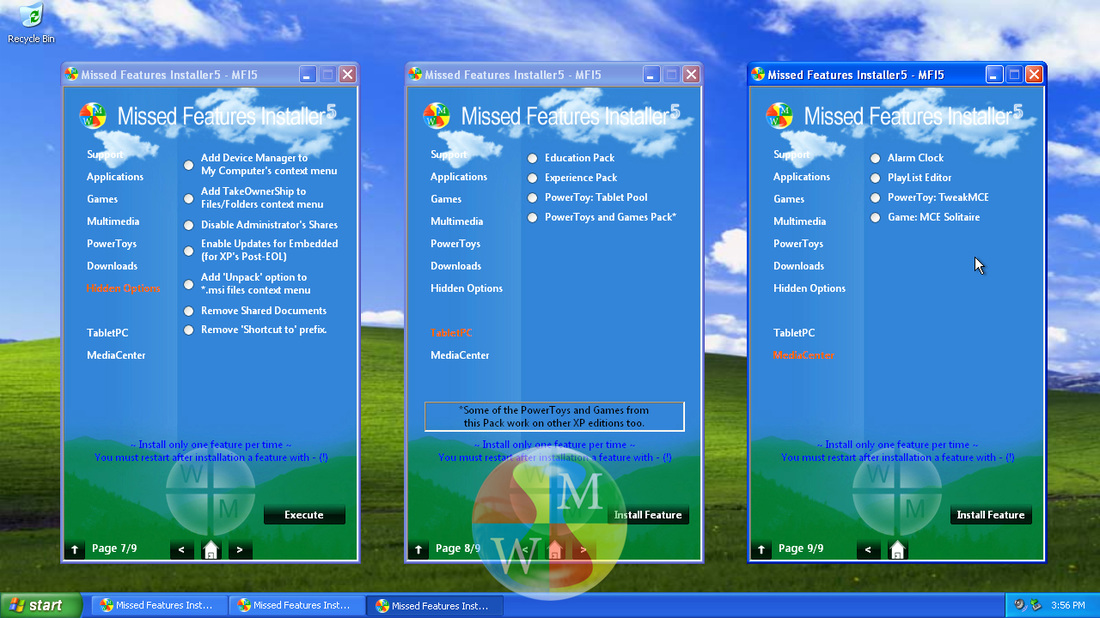
Task: Click the up arrow beside Page 7/9
Action: coord(74,549)
